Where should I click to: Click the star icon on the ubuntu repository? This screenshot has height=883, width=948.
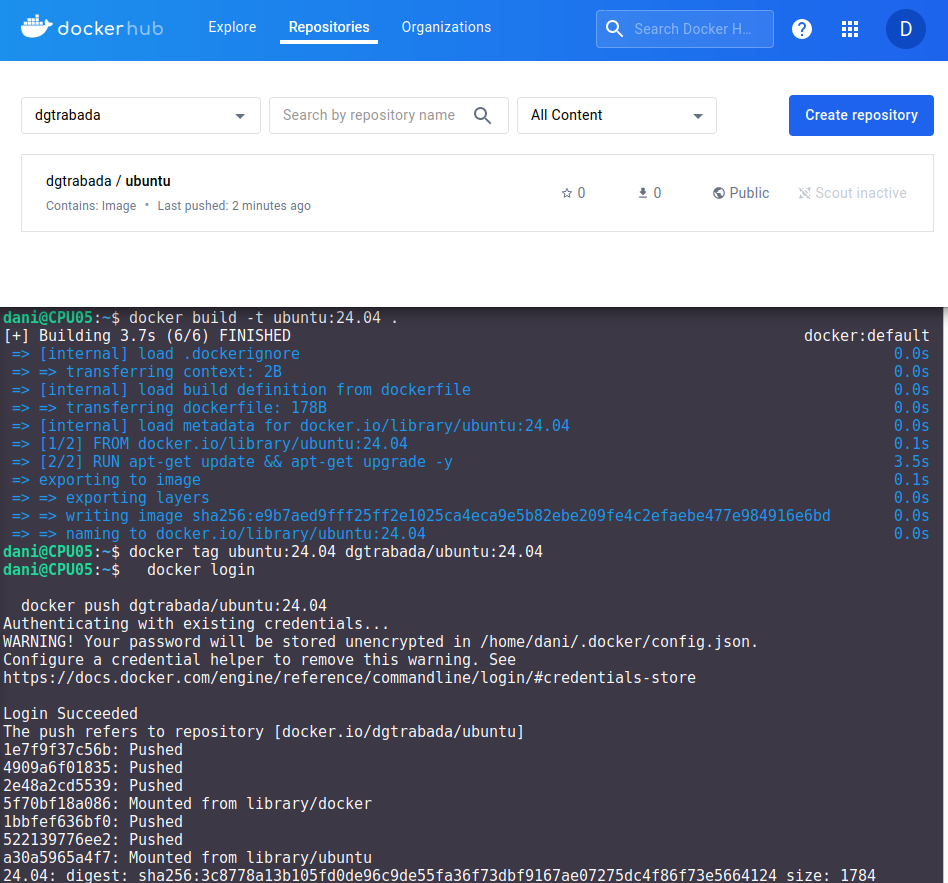(567, 193)
